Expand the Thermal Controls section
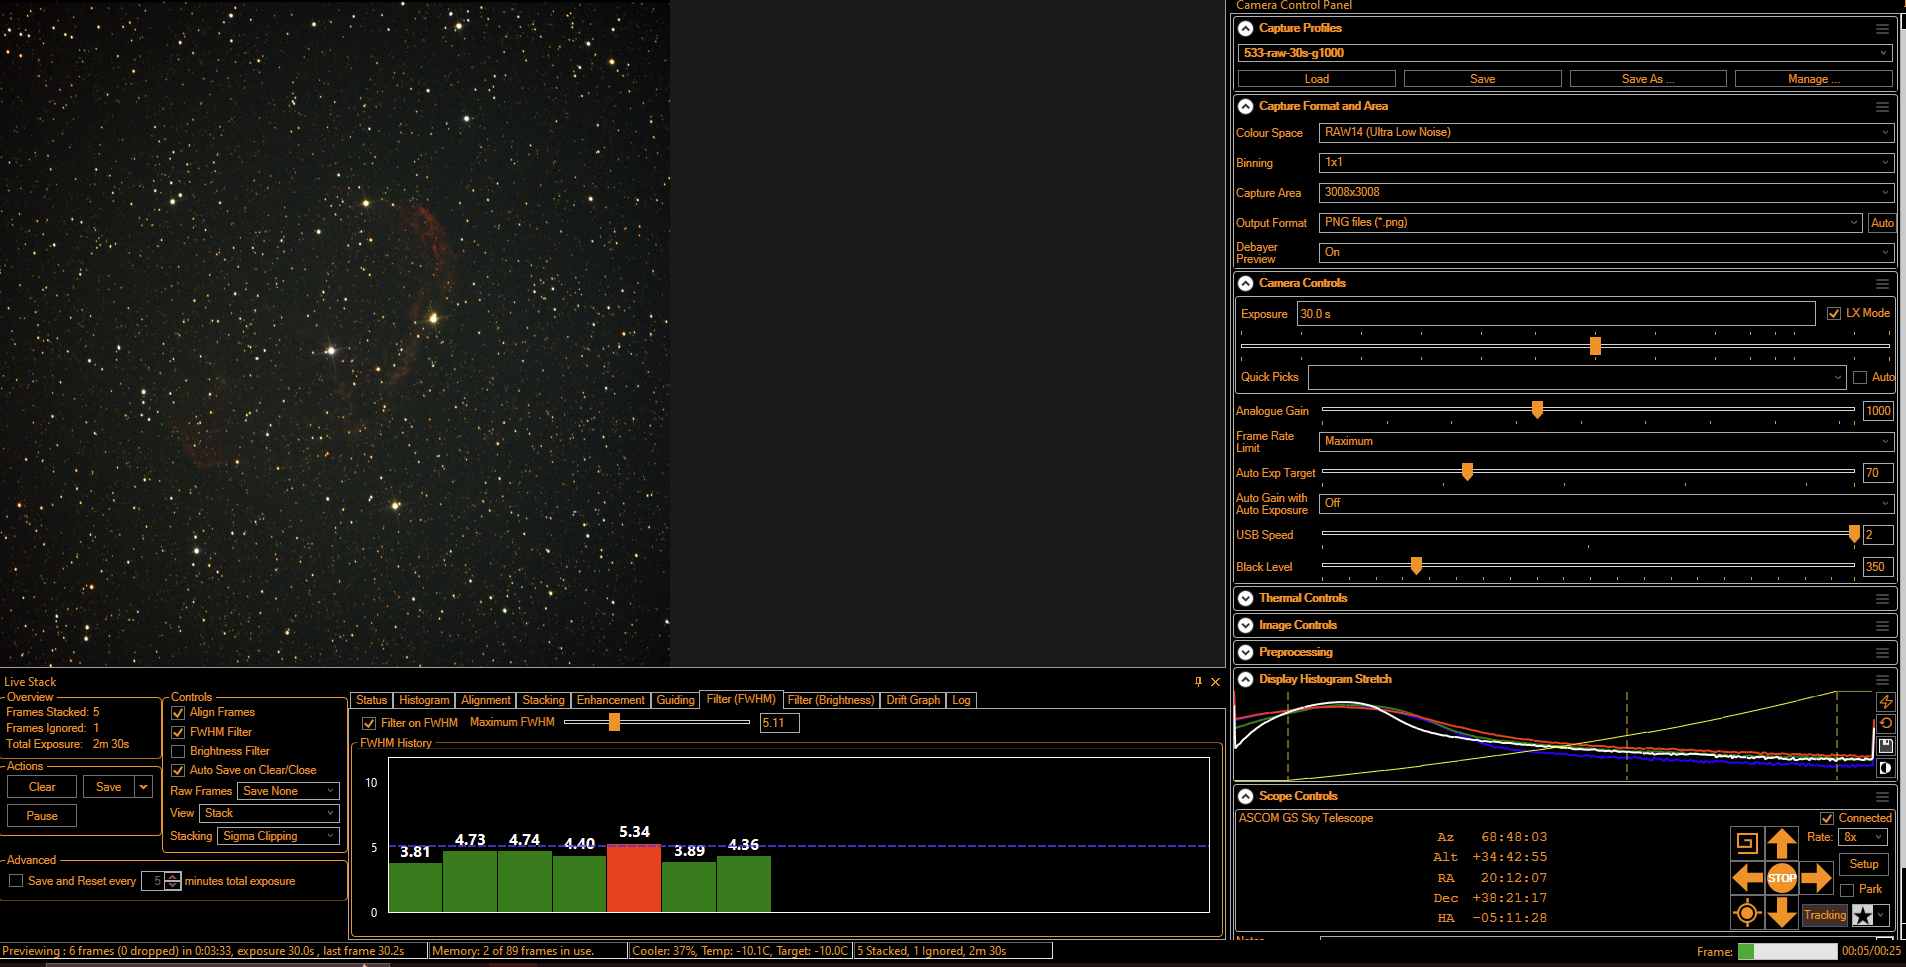The height and width of the screenshot is (967, 1906). 1246,598
